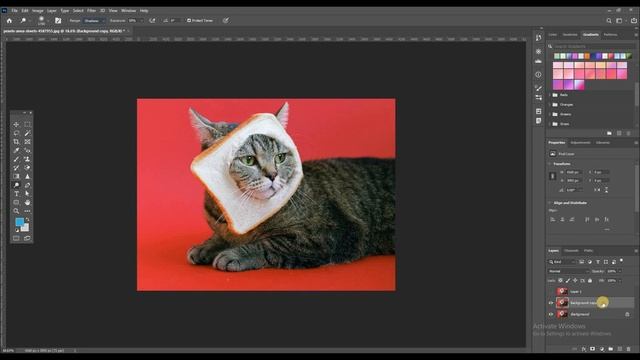
Task: Toggle the width-height link in Transform
Action: click(x=553, y=176)
